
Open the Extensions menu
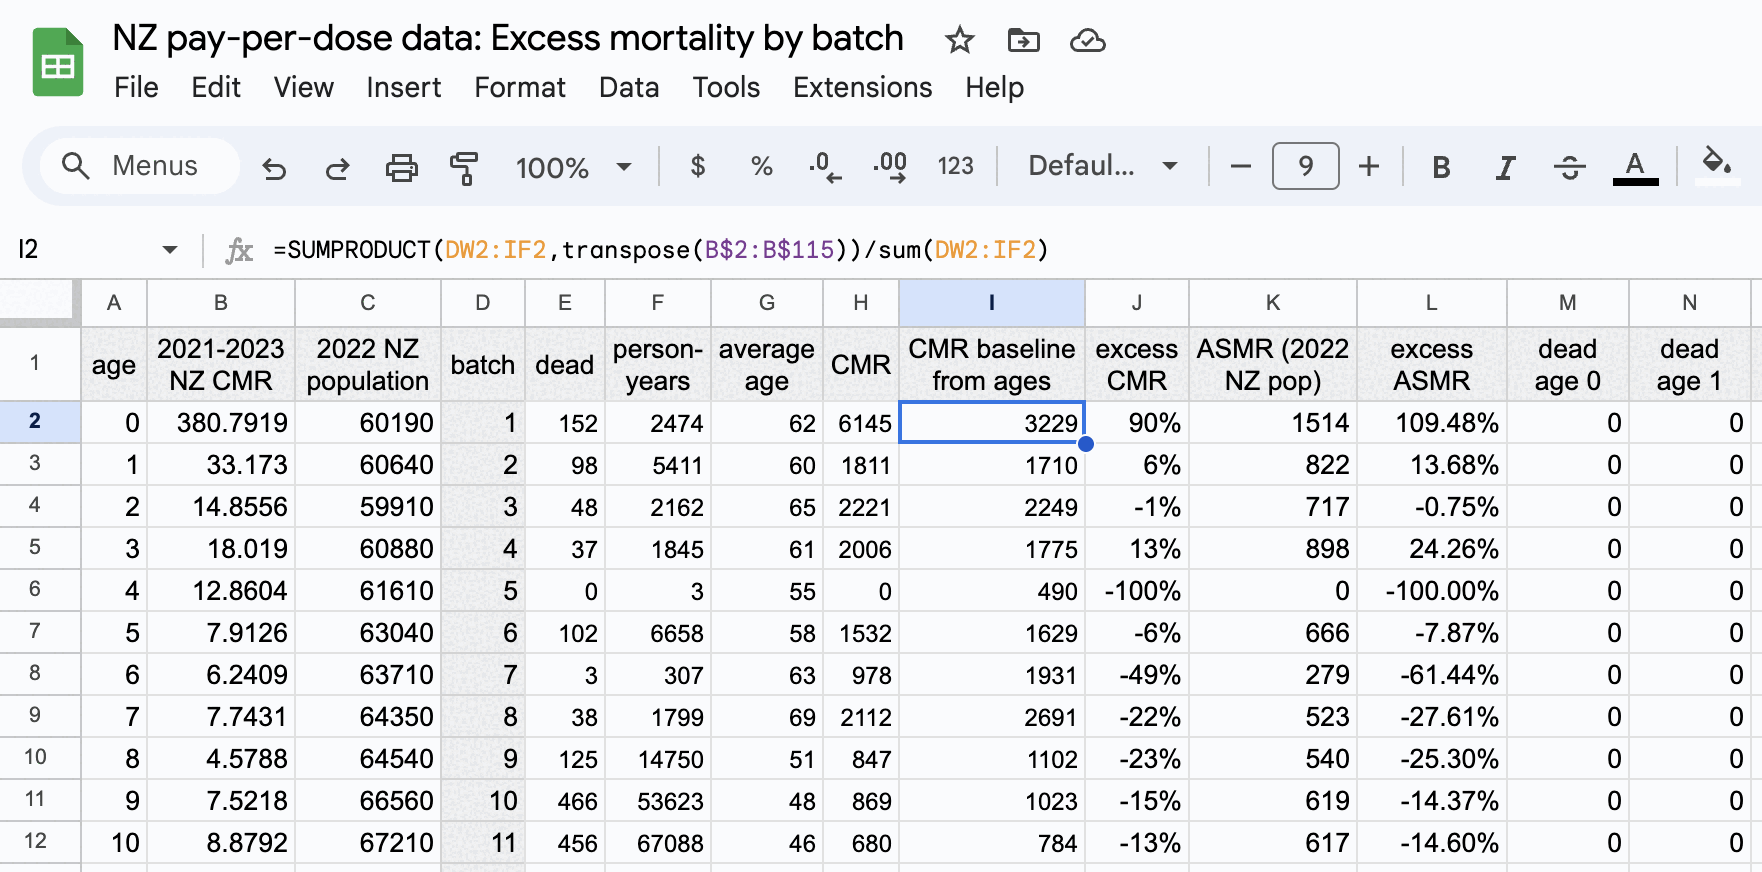(x=862, y=88)
